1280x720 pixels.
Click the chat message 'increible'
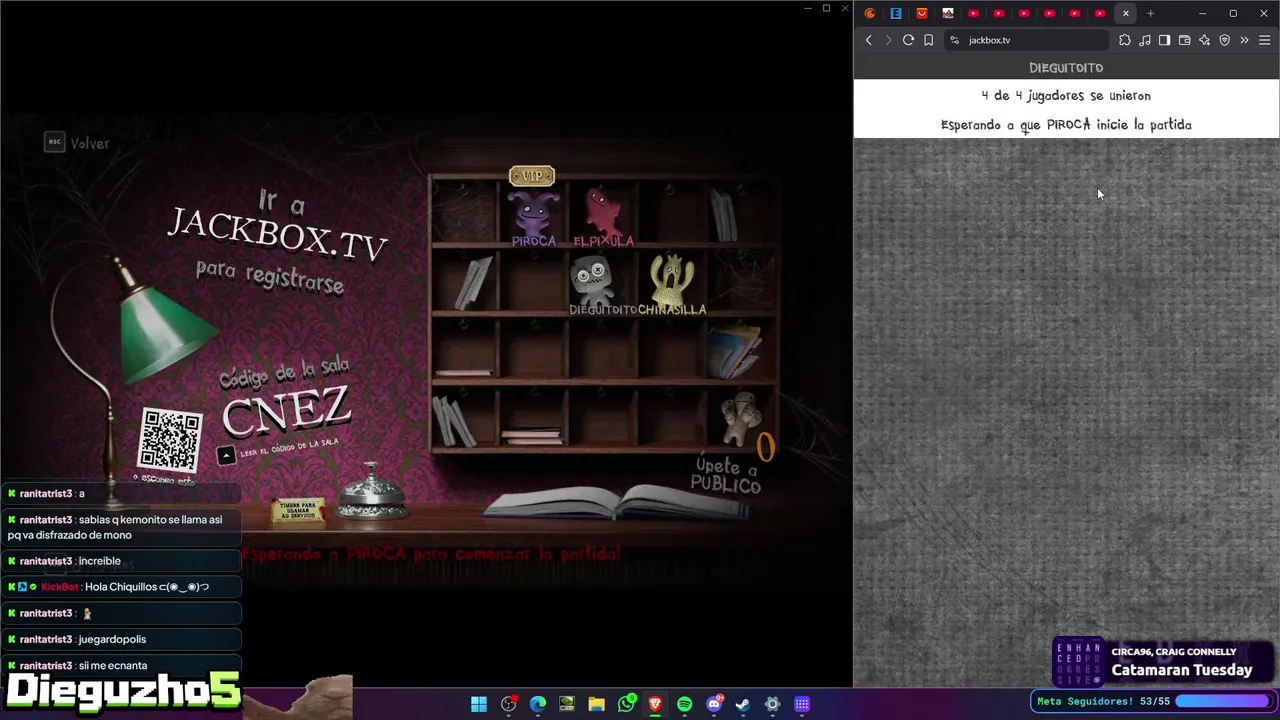pyautogui.click(x=100, y=561)
